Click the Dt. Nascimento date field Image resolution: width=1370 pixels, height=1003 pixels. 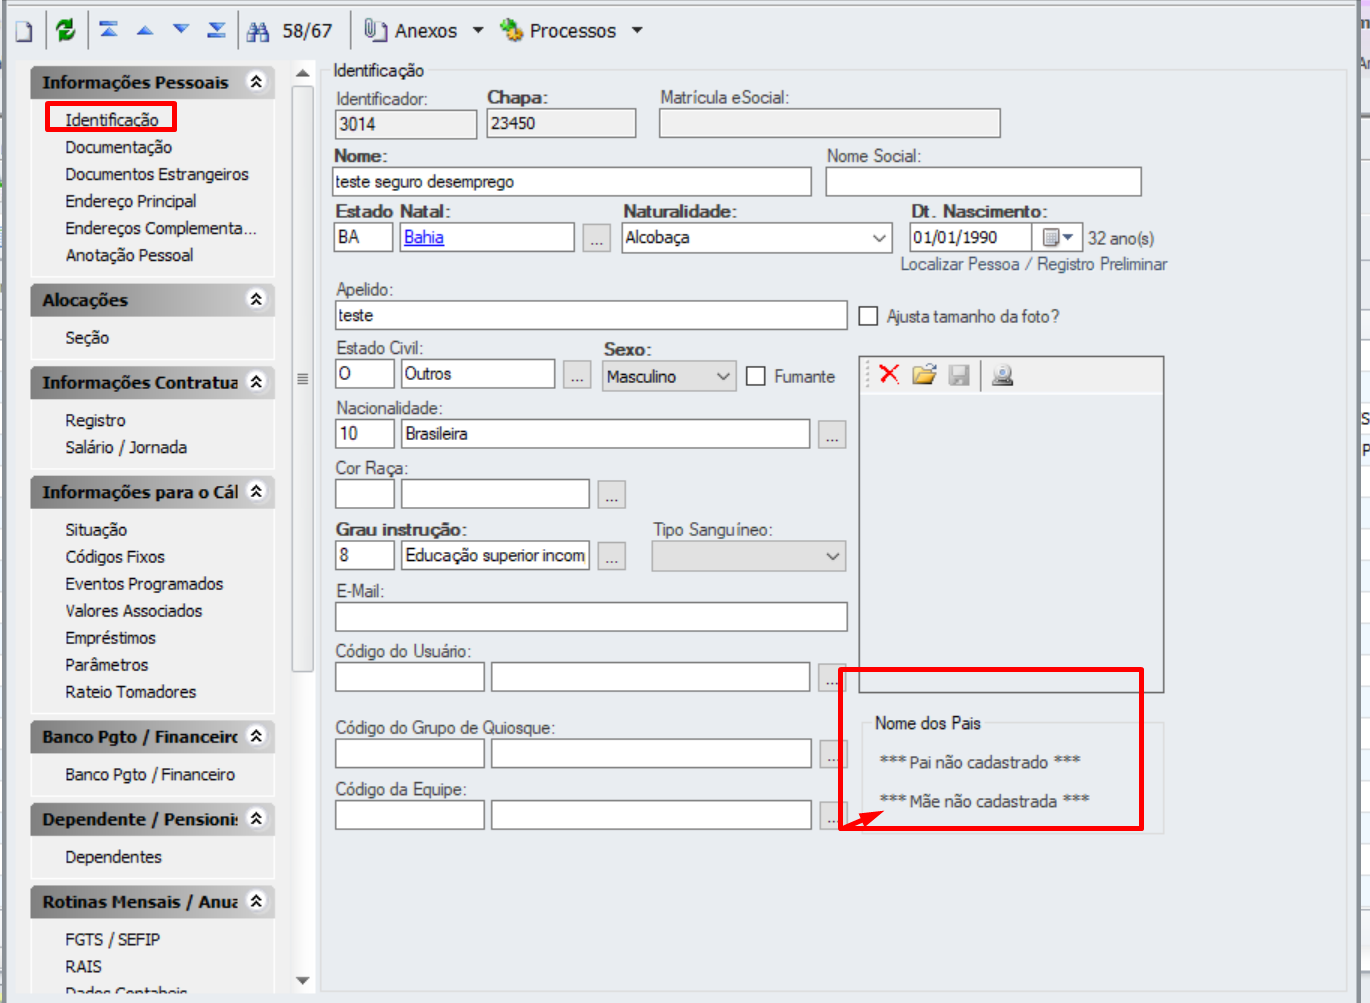pos(970,238)
